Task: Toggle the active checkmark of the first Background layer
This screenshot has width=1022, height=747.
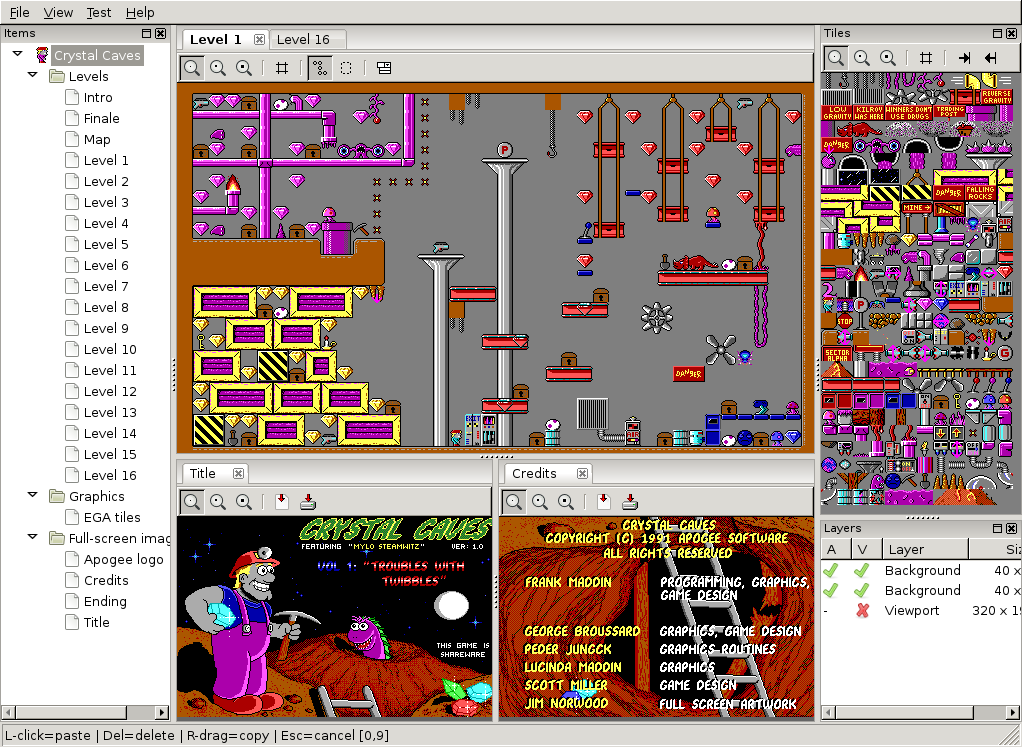Action: click(830, 570)
